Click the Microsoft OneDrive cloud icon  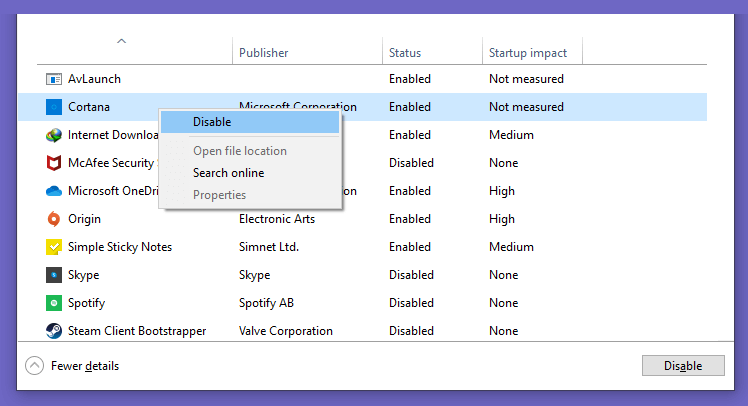click(54, 191)
